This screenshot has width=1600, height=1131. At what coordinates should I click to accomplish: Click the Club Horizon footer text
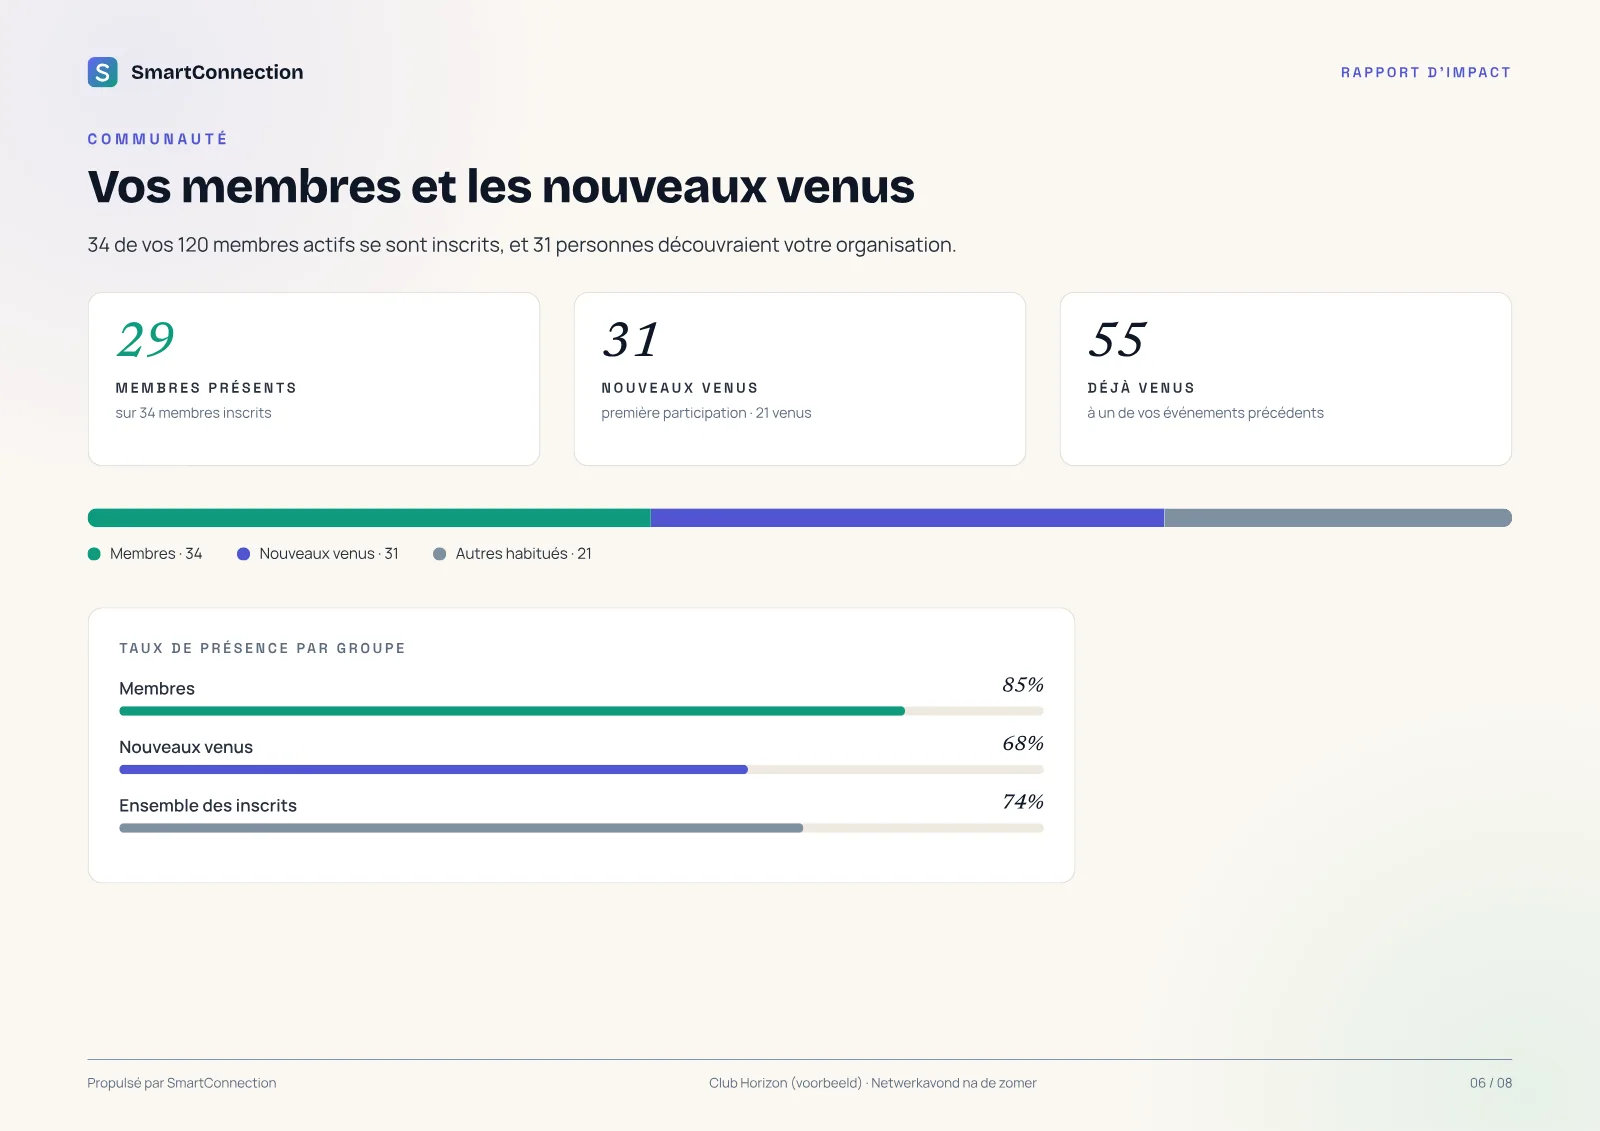click(873, 1083)
